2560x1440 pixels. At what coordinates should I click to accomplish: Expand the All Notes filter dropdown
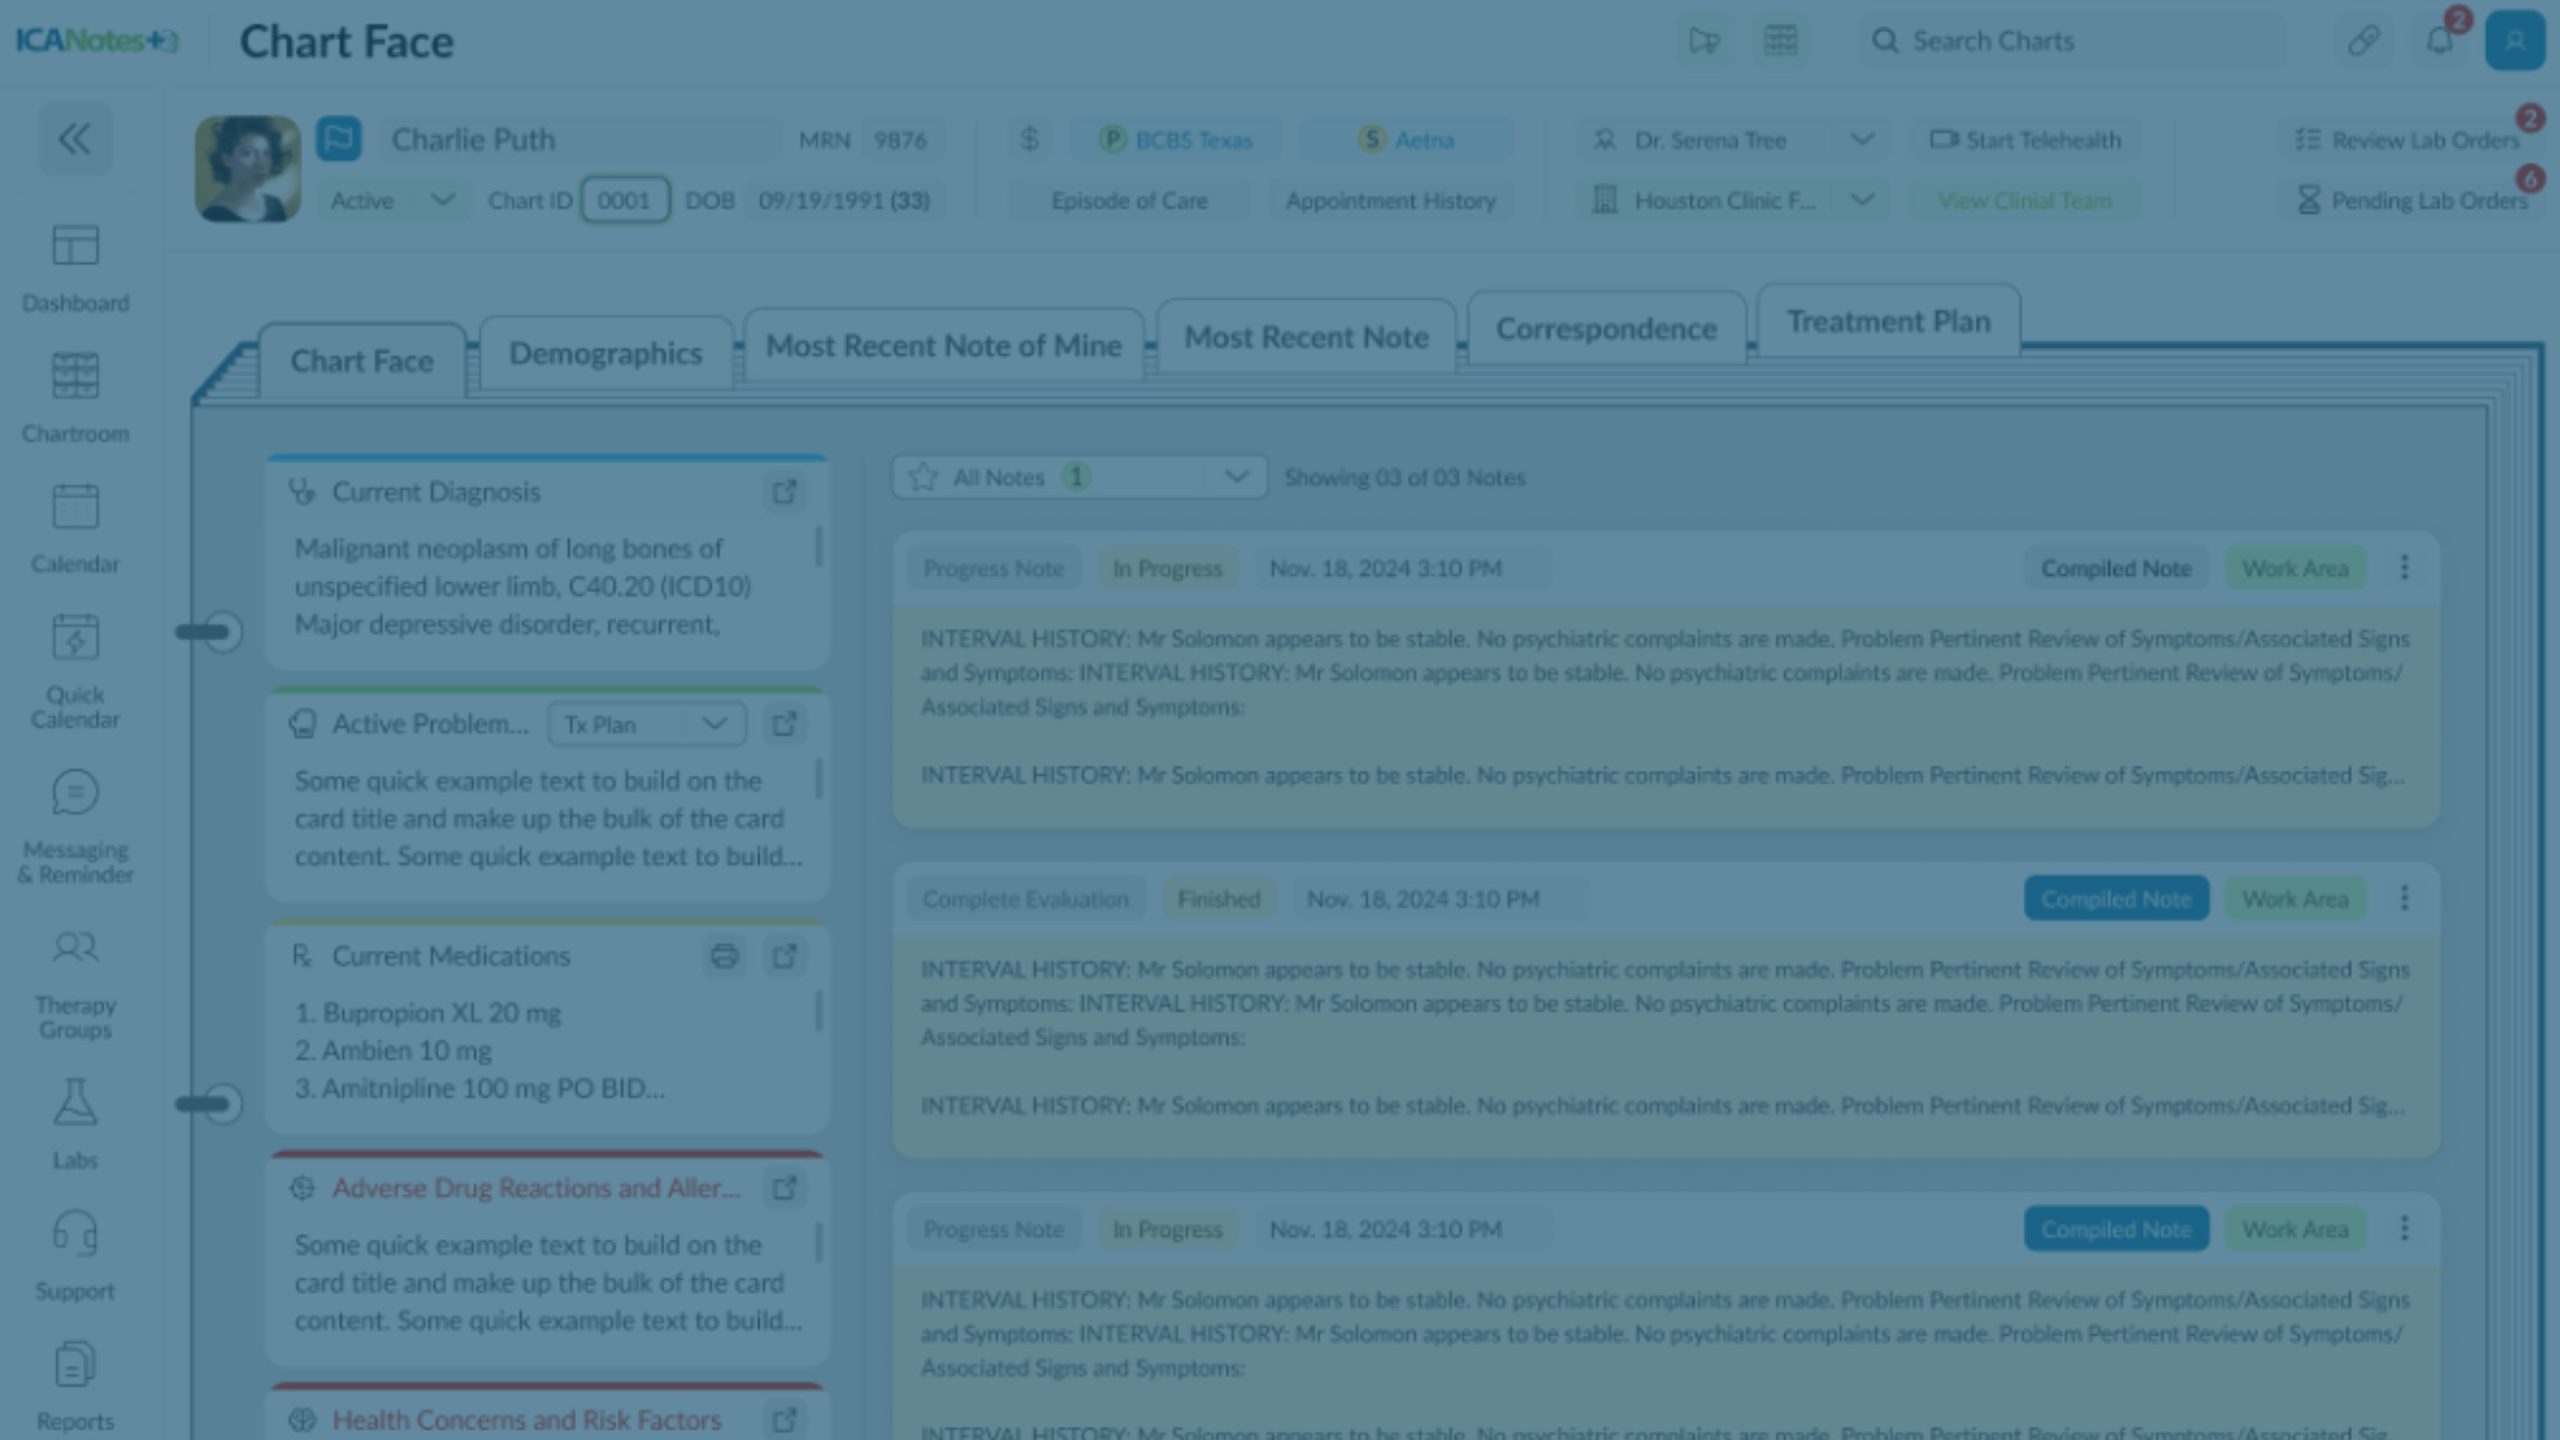pyautogui.click(x=1236, y=477)
